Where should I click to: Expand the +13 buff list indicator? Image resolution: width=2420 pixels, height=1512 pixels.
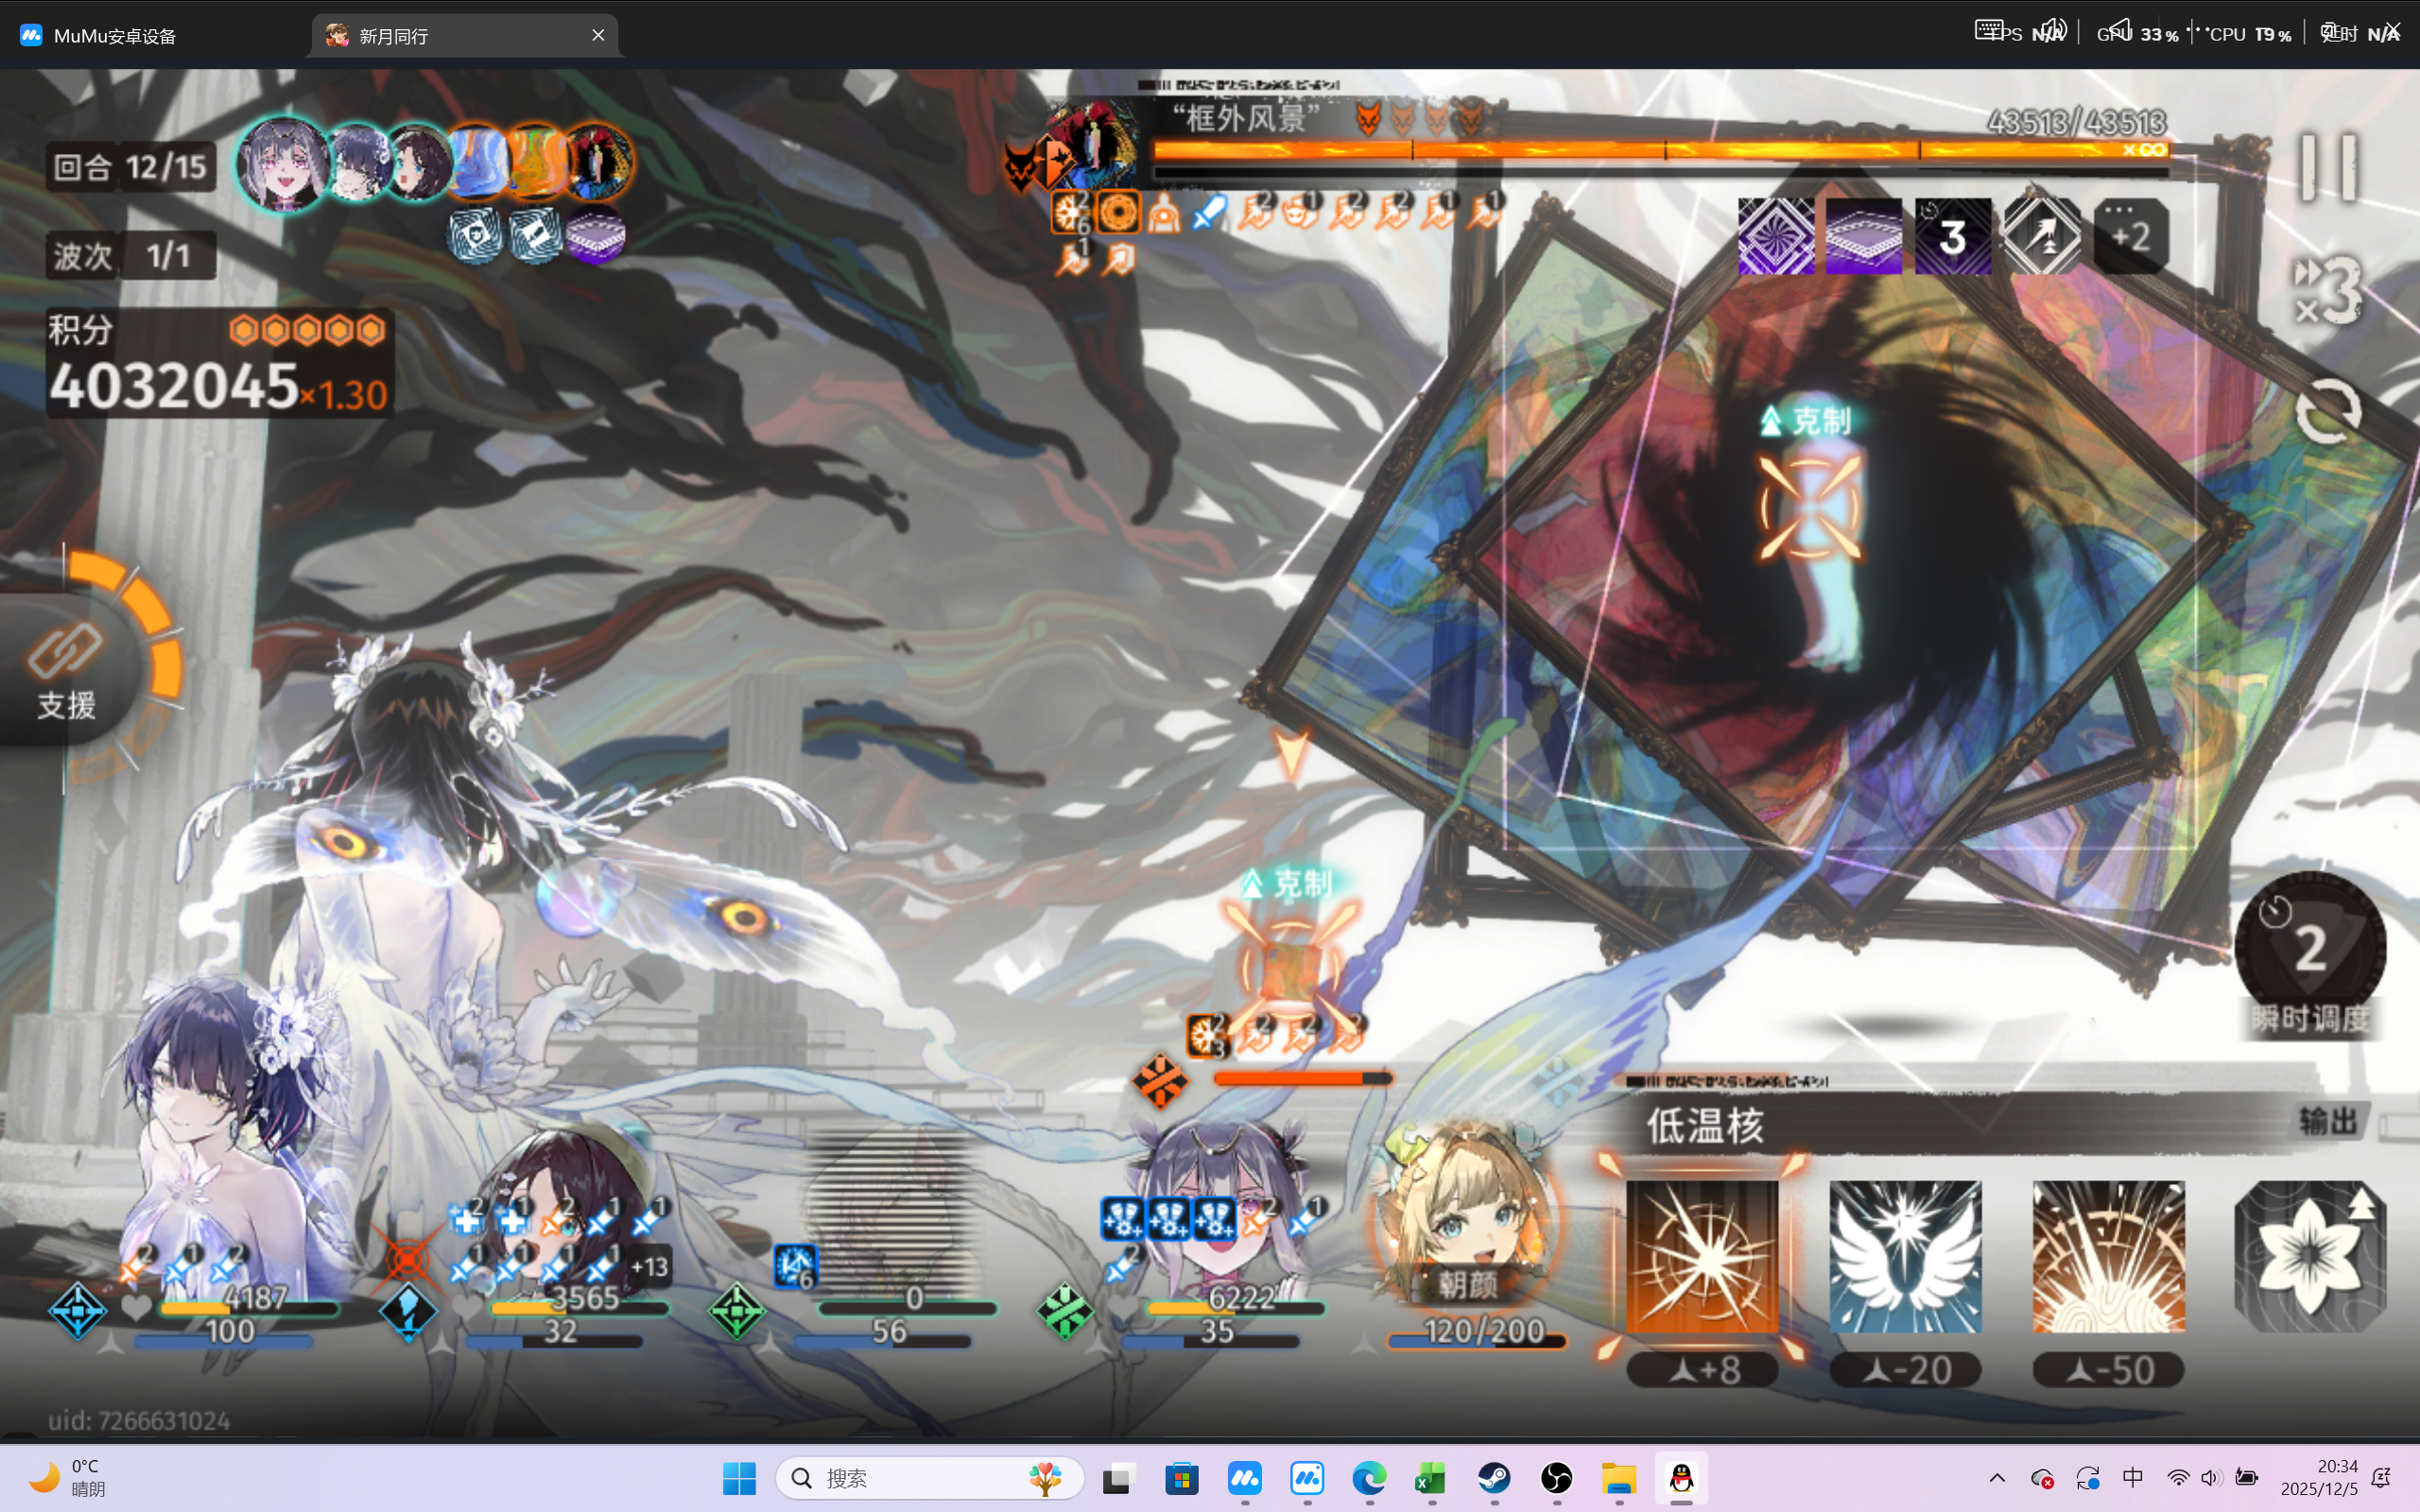coord(649,1267)
